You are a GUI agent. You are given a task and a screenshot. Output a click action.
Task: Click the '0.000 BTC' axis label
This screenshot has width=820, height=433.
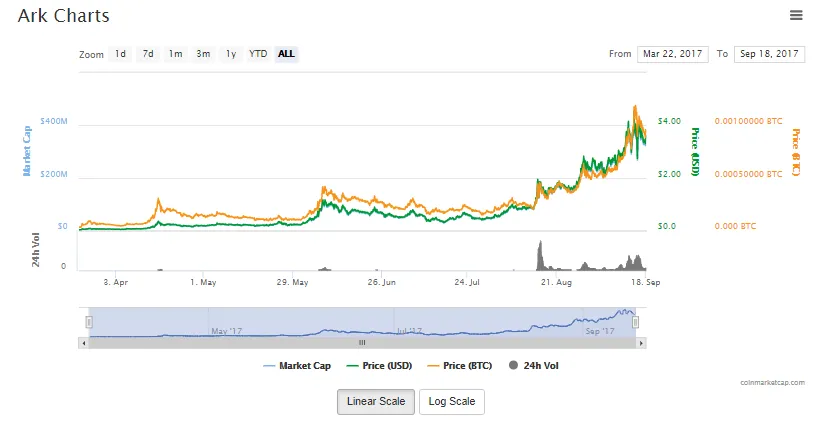tap(735, 226)
